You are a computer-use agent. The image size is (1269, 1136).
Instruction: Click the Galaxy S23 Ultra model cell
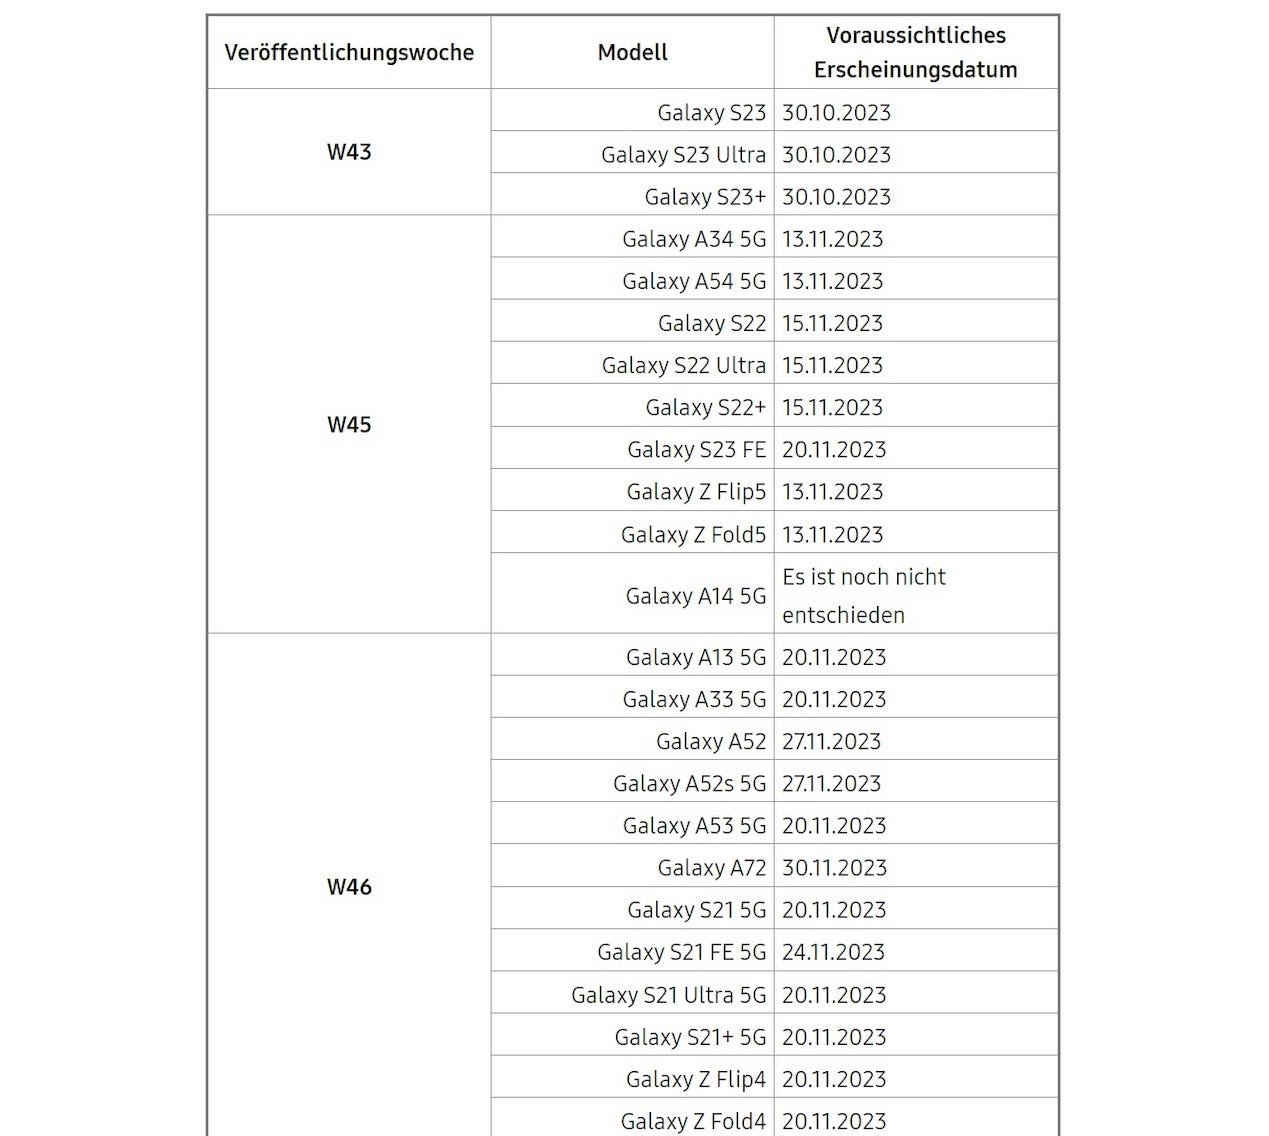[632, 154]
